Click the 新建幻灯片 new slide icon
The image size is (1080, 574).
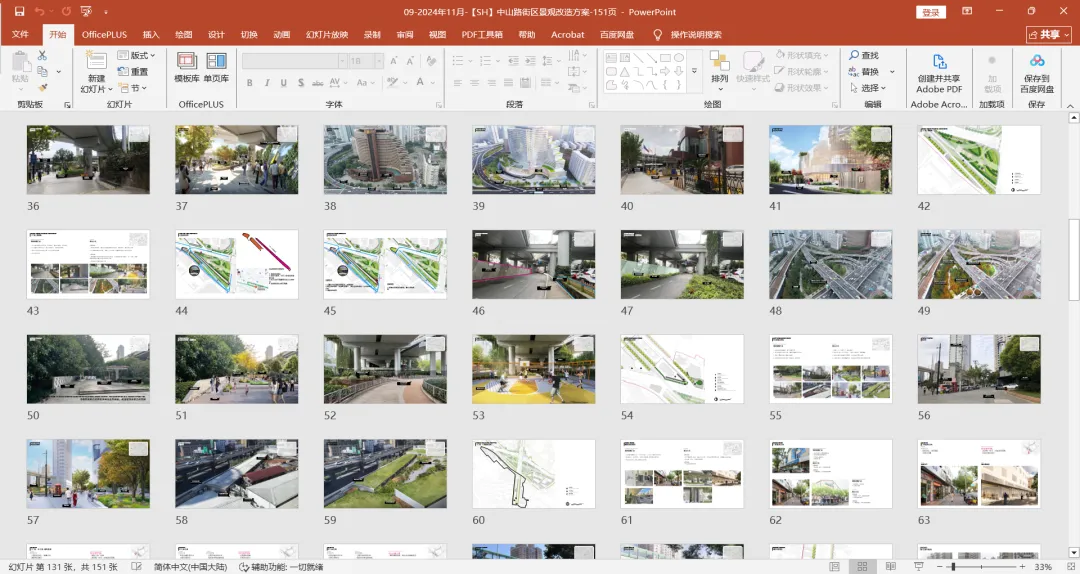(96, 61)
